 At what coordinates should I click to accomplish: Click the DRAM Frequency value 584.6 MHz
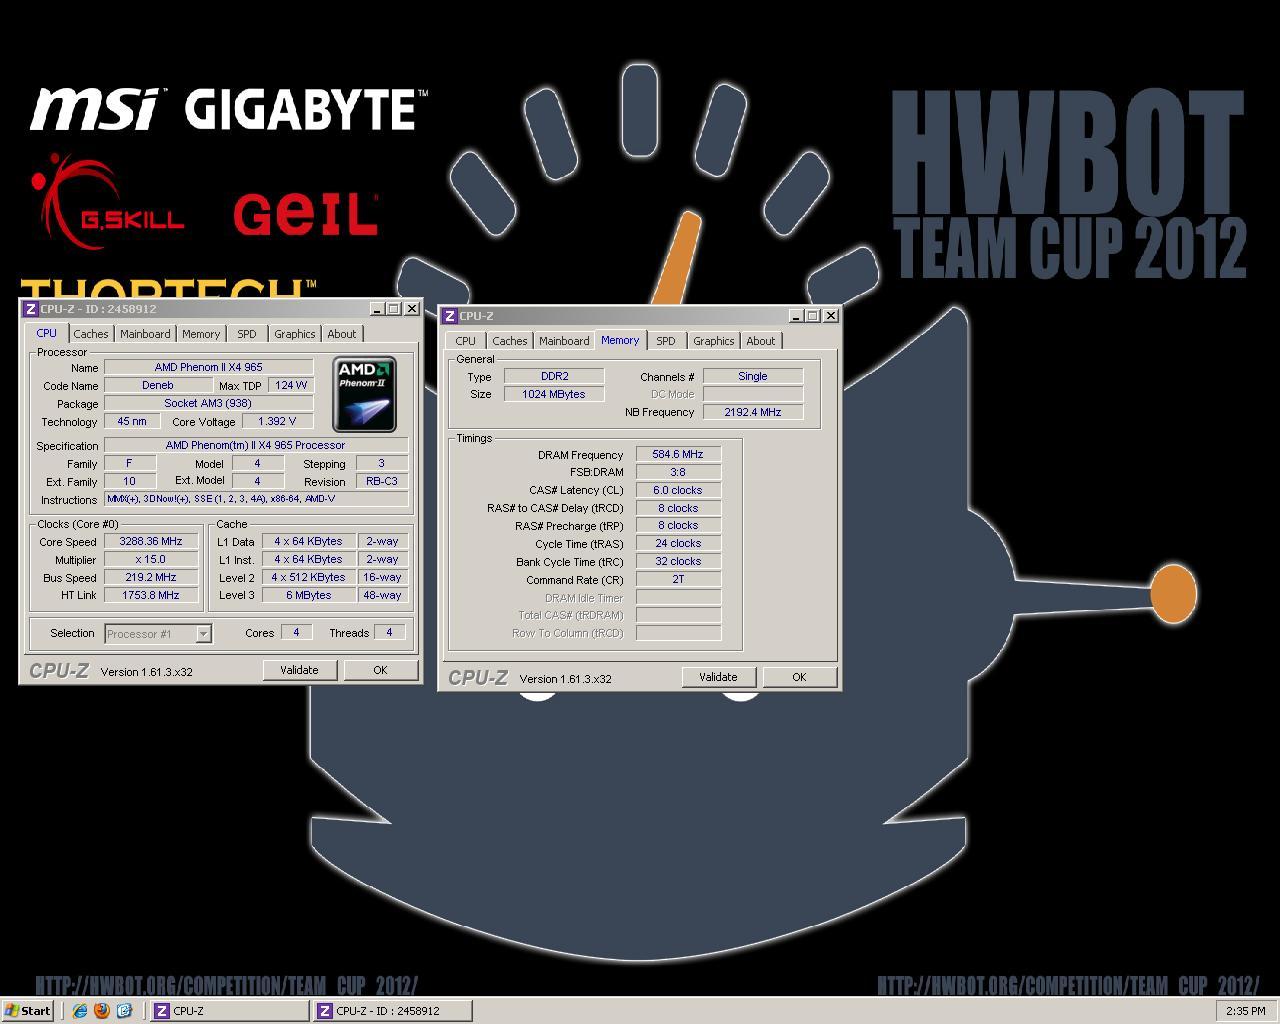(x=678, y=454)
